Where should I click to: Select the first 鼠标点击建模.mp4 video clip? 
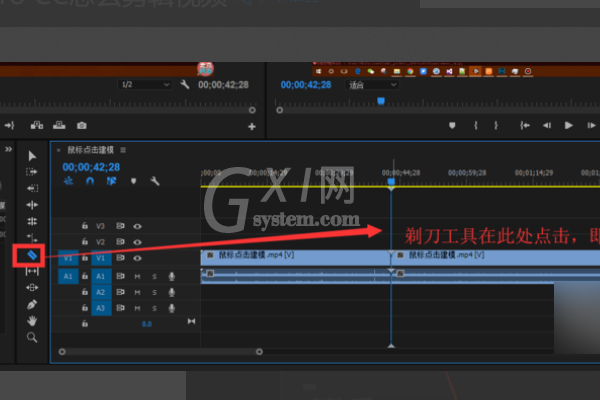295,258
